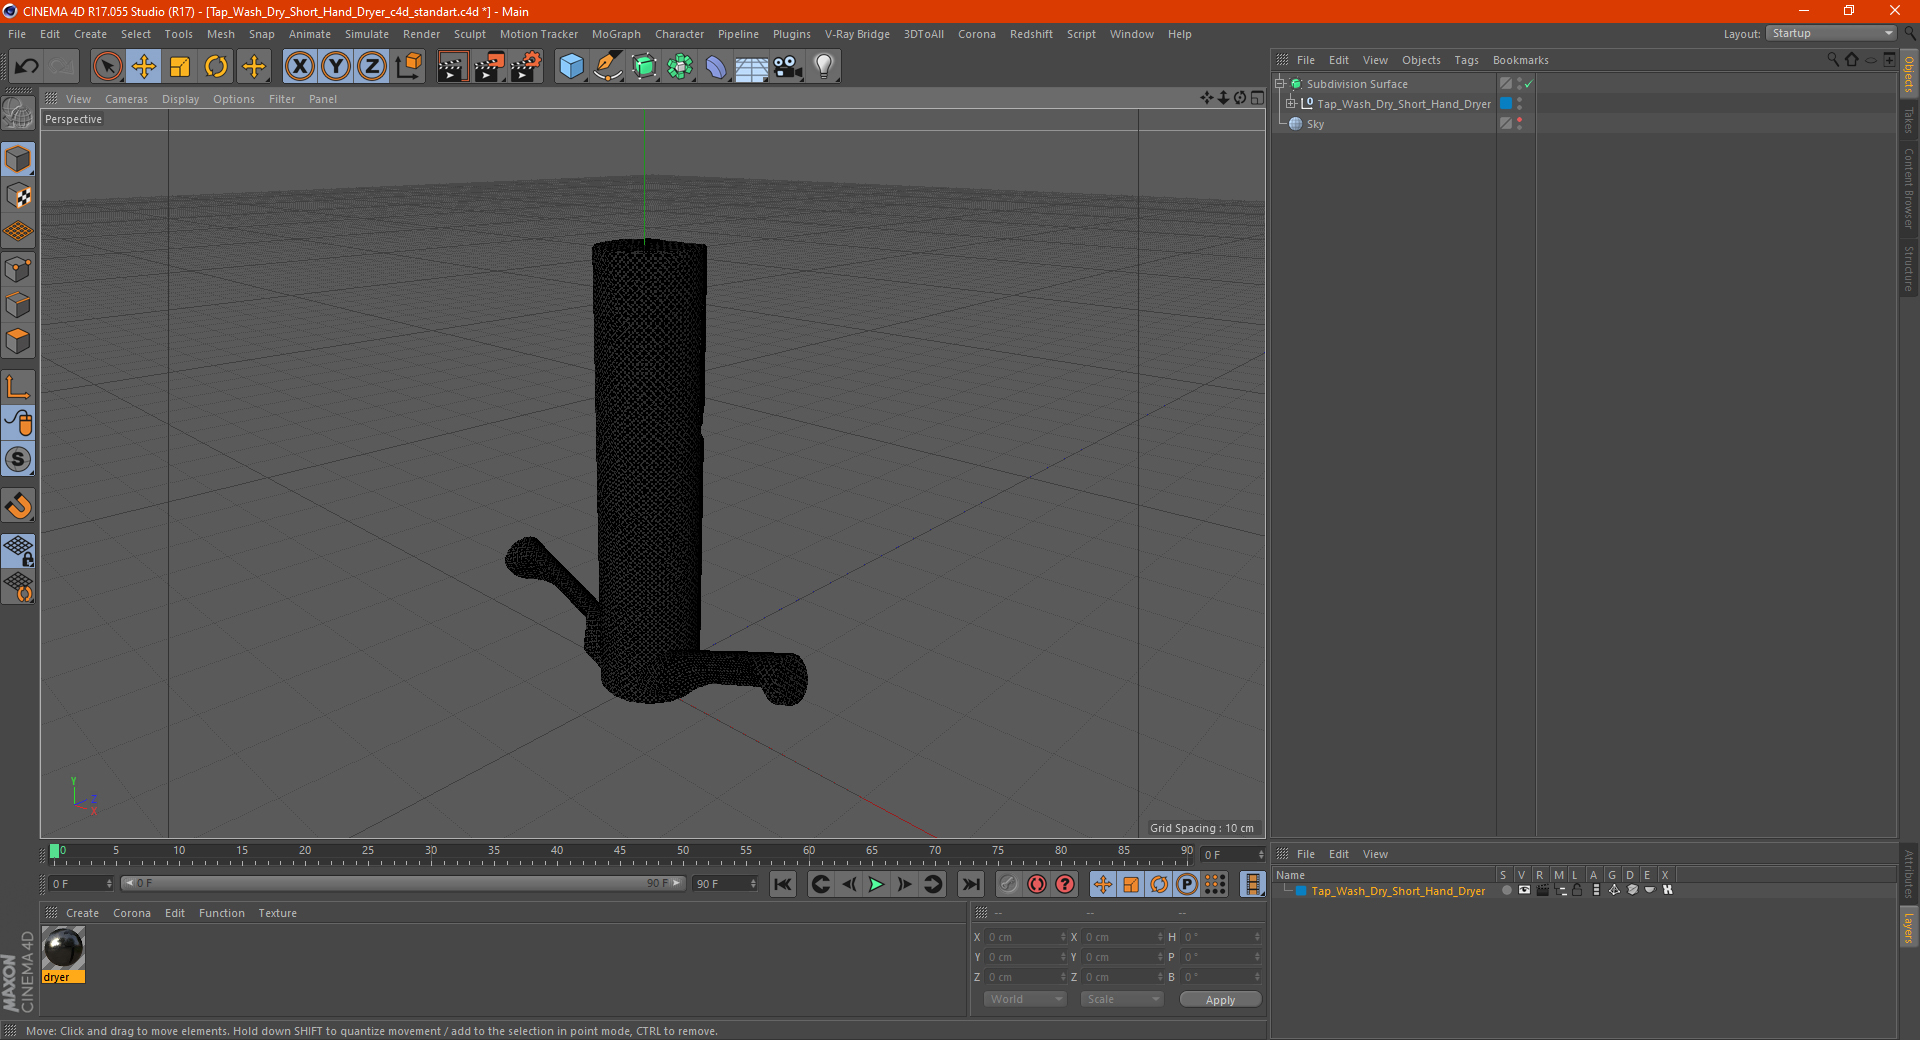Image resolution: width=1920 pixels, height=1040 pixels.
Task: Render the active view
Action: [x=452, y=67]
